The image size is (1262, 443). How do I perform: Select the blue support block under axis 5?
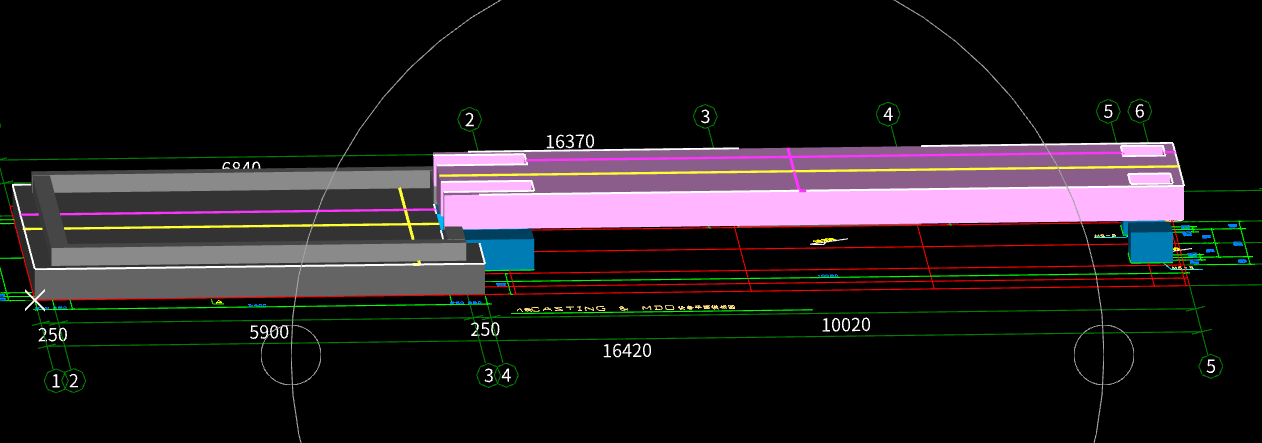point(1150,242)
